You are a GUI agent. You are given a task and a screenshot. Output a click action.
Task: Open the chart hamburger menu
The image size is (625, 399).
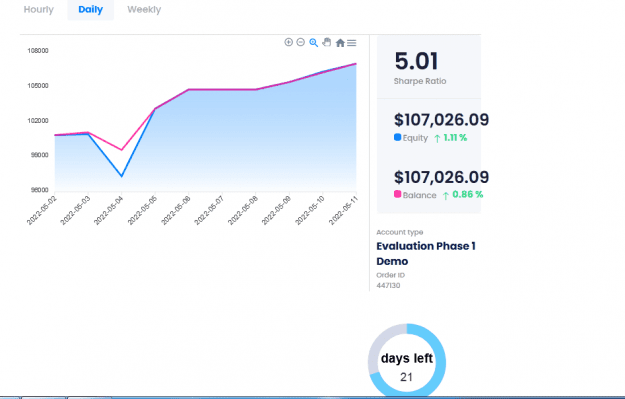click(352, 43)
